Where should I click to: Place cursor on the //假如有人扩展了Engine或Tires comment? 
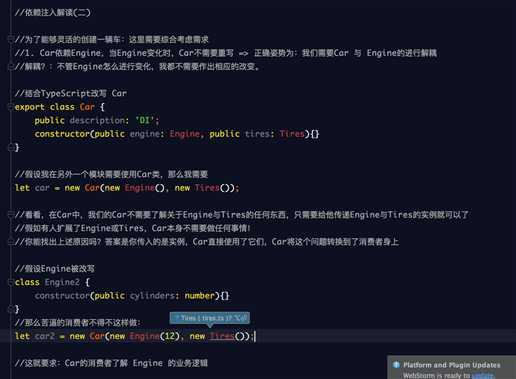(132, 228)
